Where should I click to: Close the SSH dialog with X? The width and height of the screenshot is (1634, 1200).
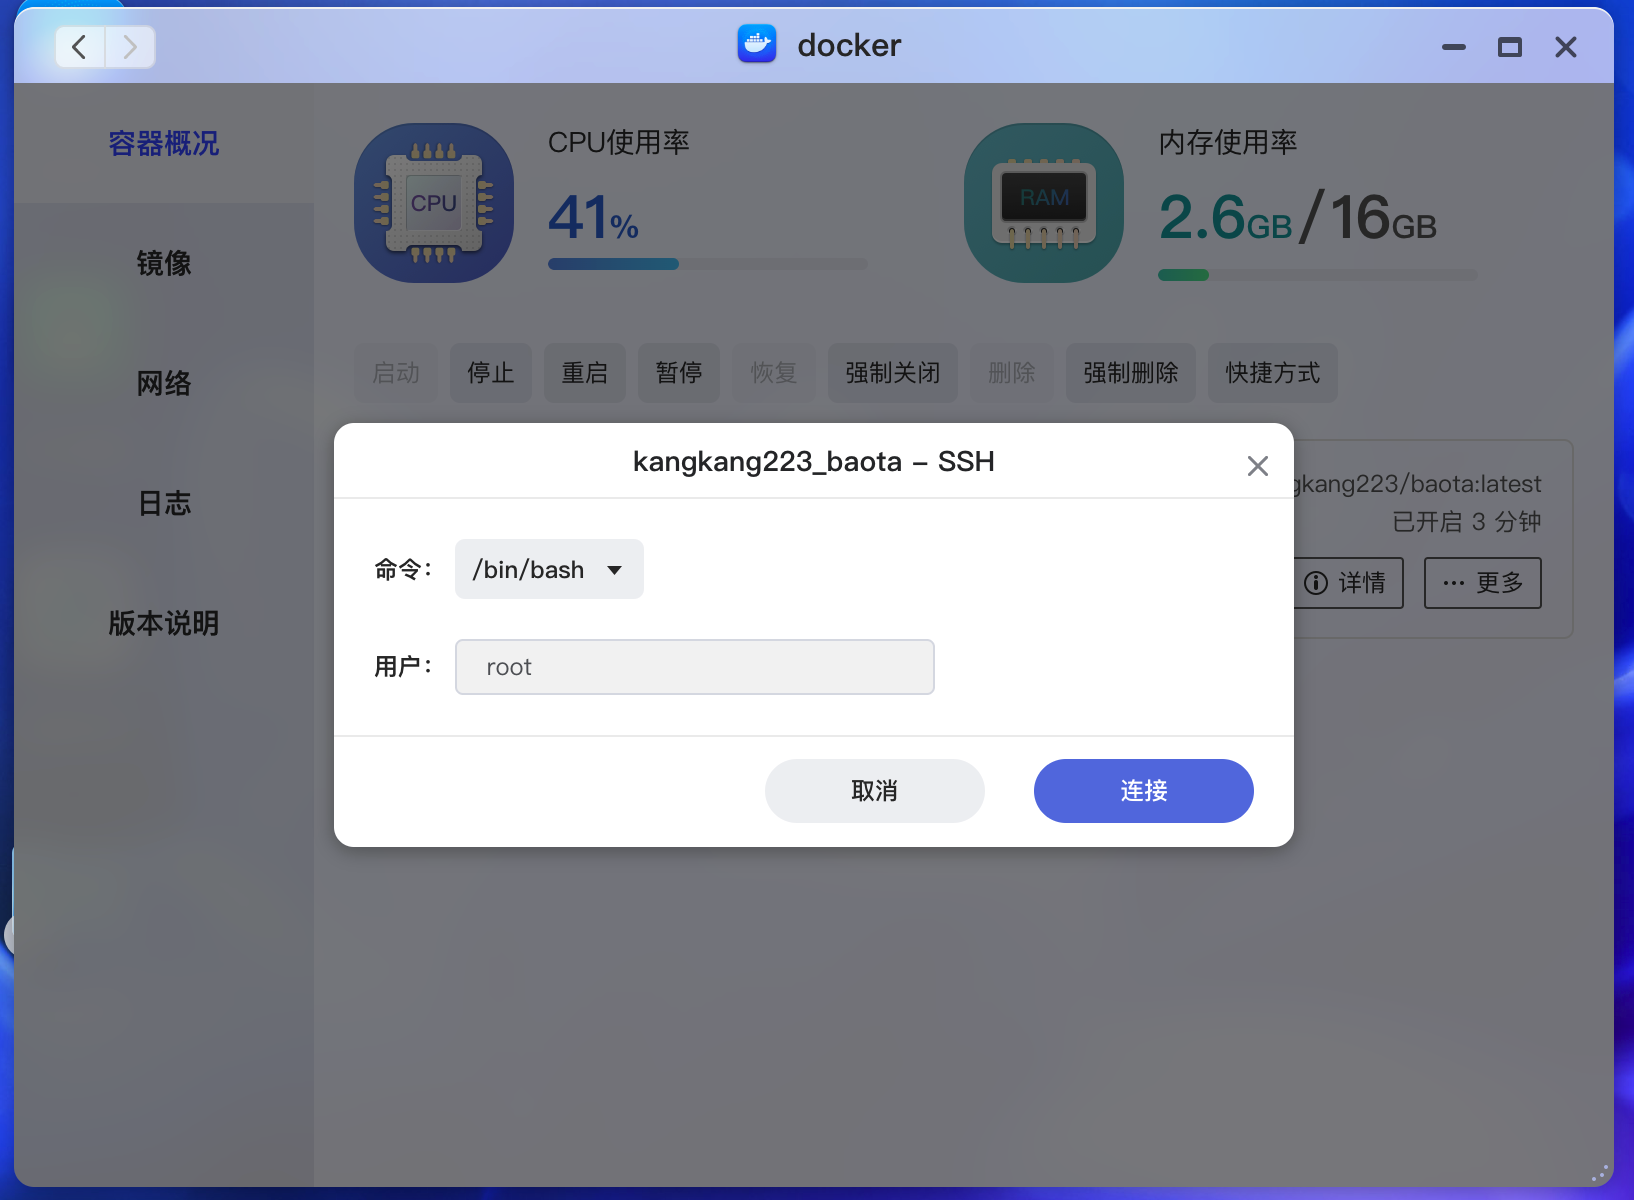(x=1258, y=465)
